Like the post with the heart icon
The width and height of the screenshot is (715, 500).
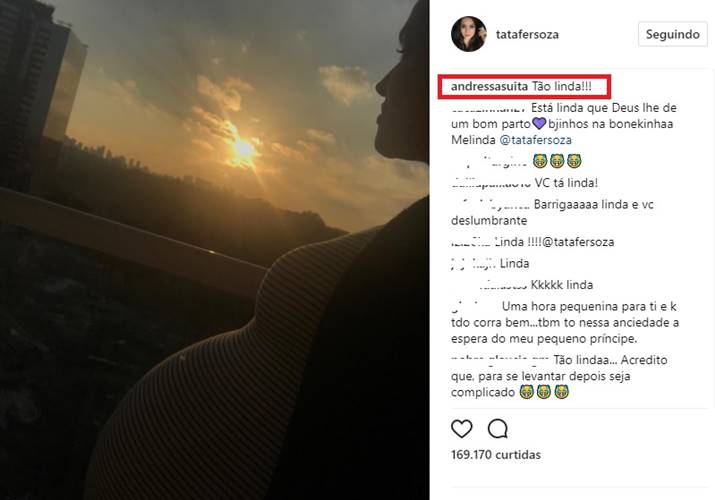point(461,429)
